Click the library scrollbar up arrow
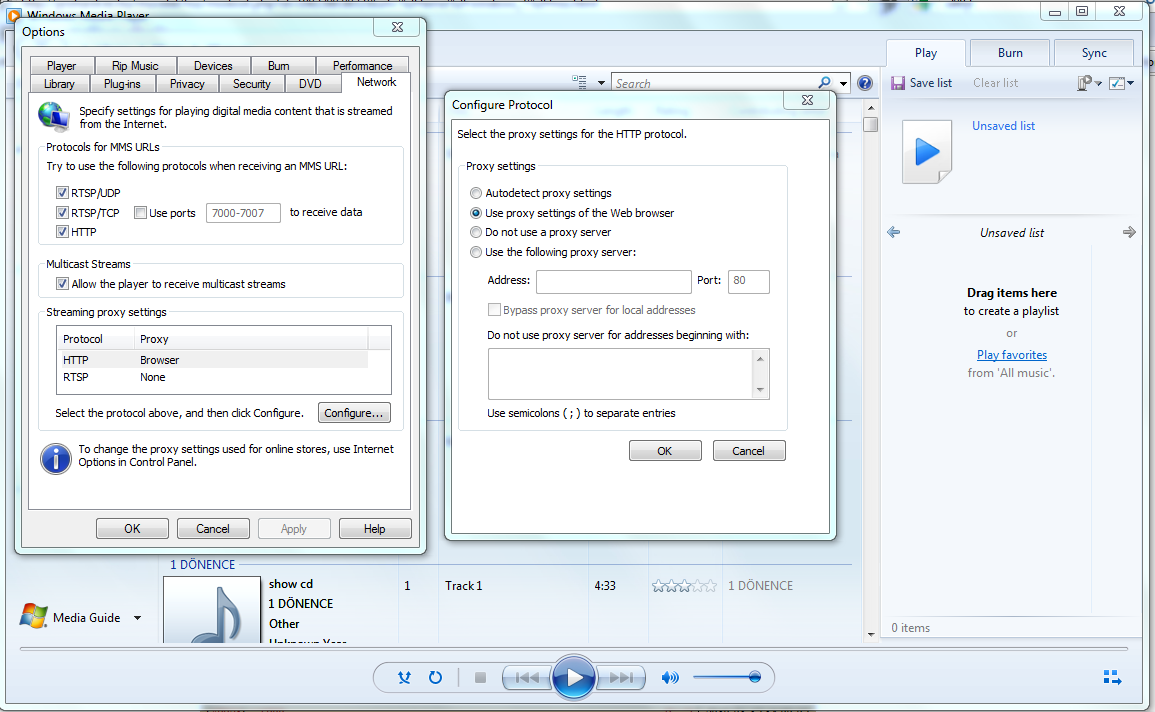 tap(871, 107)
